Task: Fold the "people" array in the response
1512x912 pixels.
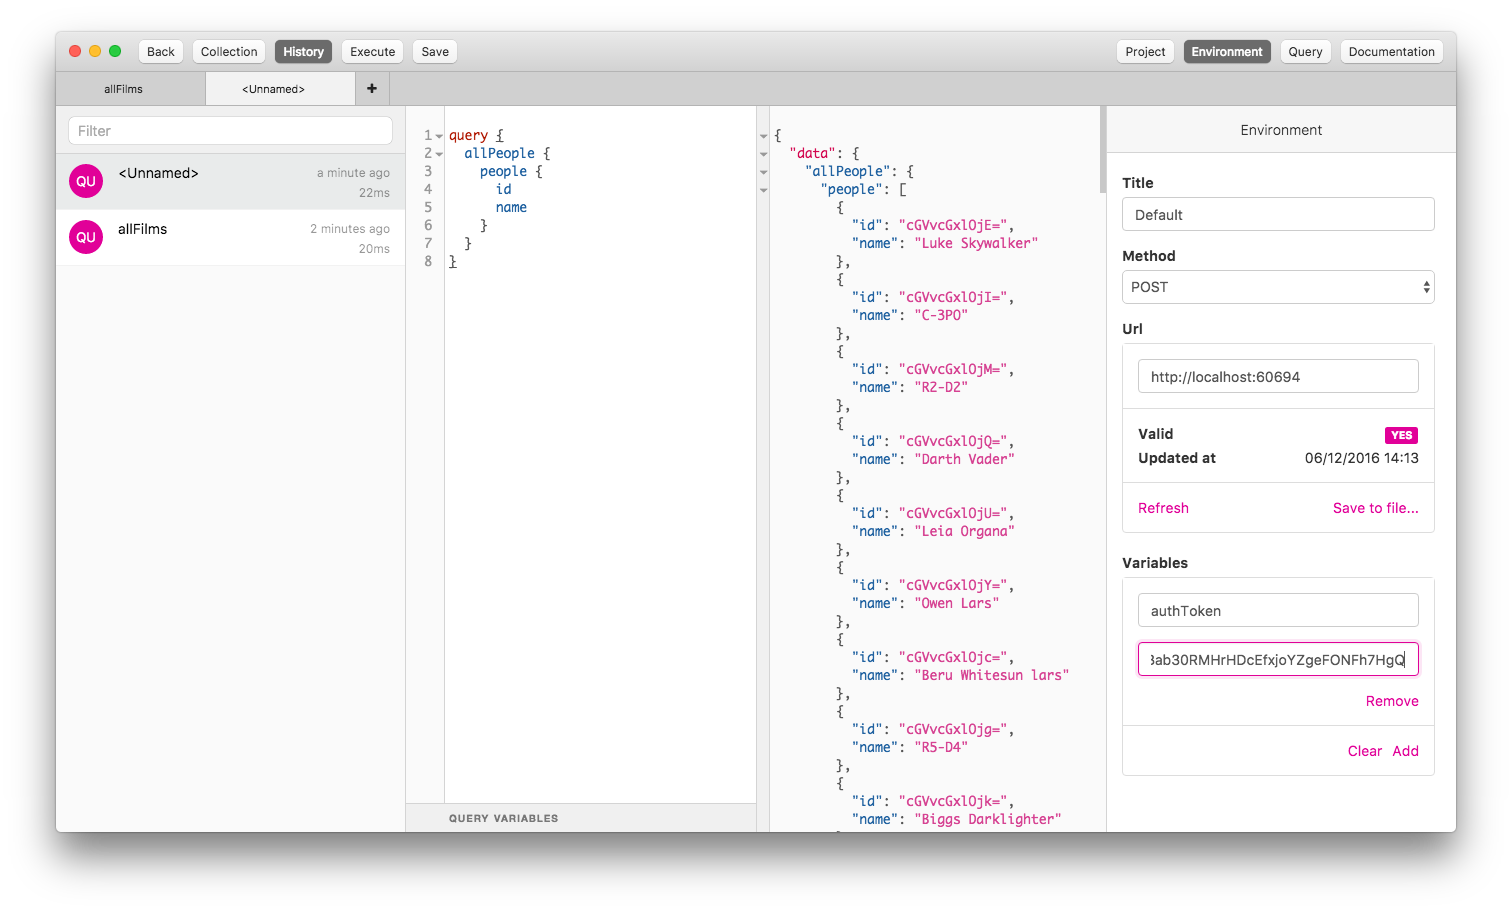Action: coord(764,190)
